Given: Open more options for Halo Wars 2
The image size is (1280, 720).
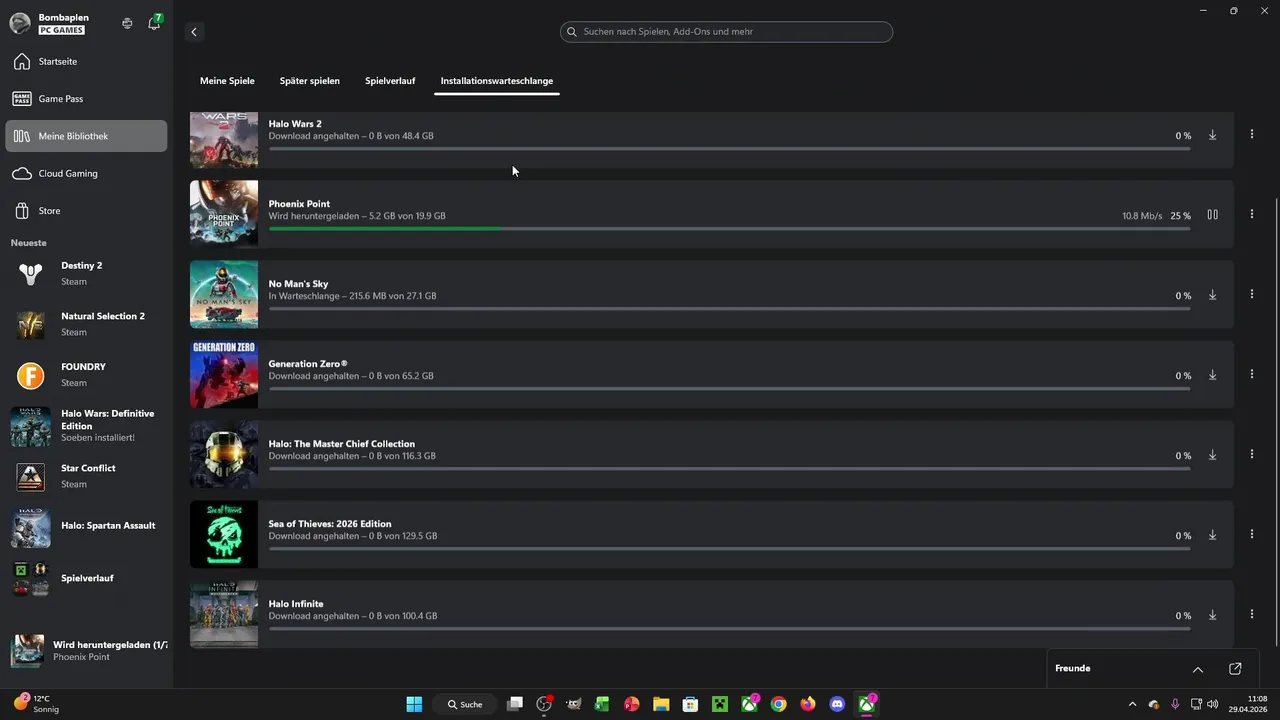Looking at the screenshot, I should point(1252,134).
